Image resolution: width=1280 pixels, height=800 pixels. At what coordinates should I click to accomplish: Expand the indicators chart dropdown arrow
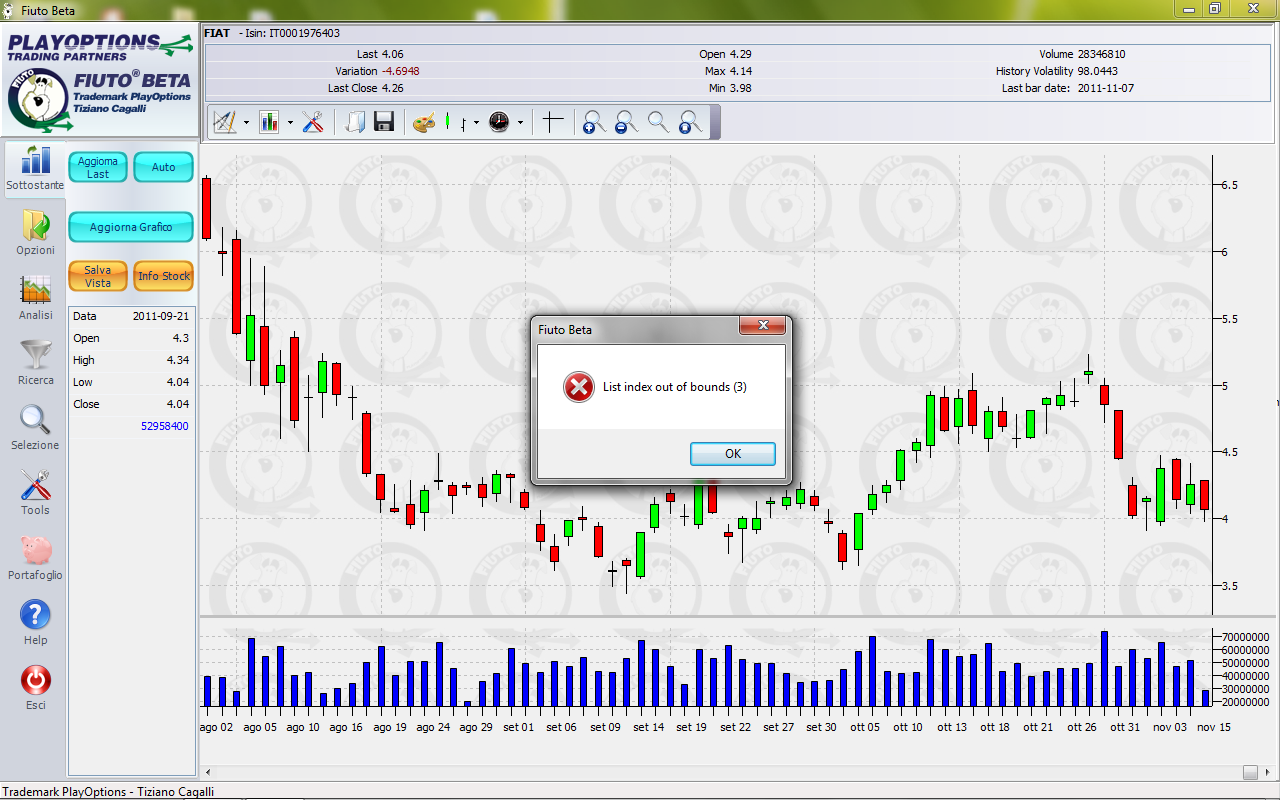tap(290, 123)
